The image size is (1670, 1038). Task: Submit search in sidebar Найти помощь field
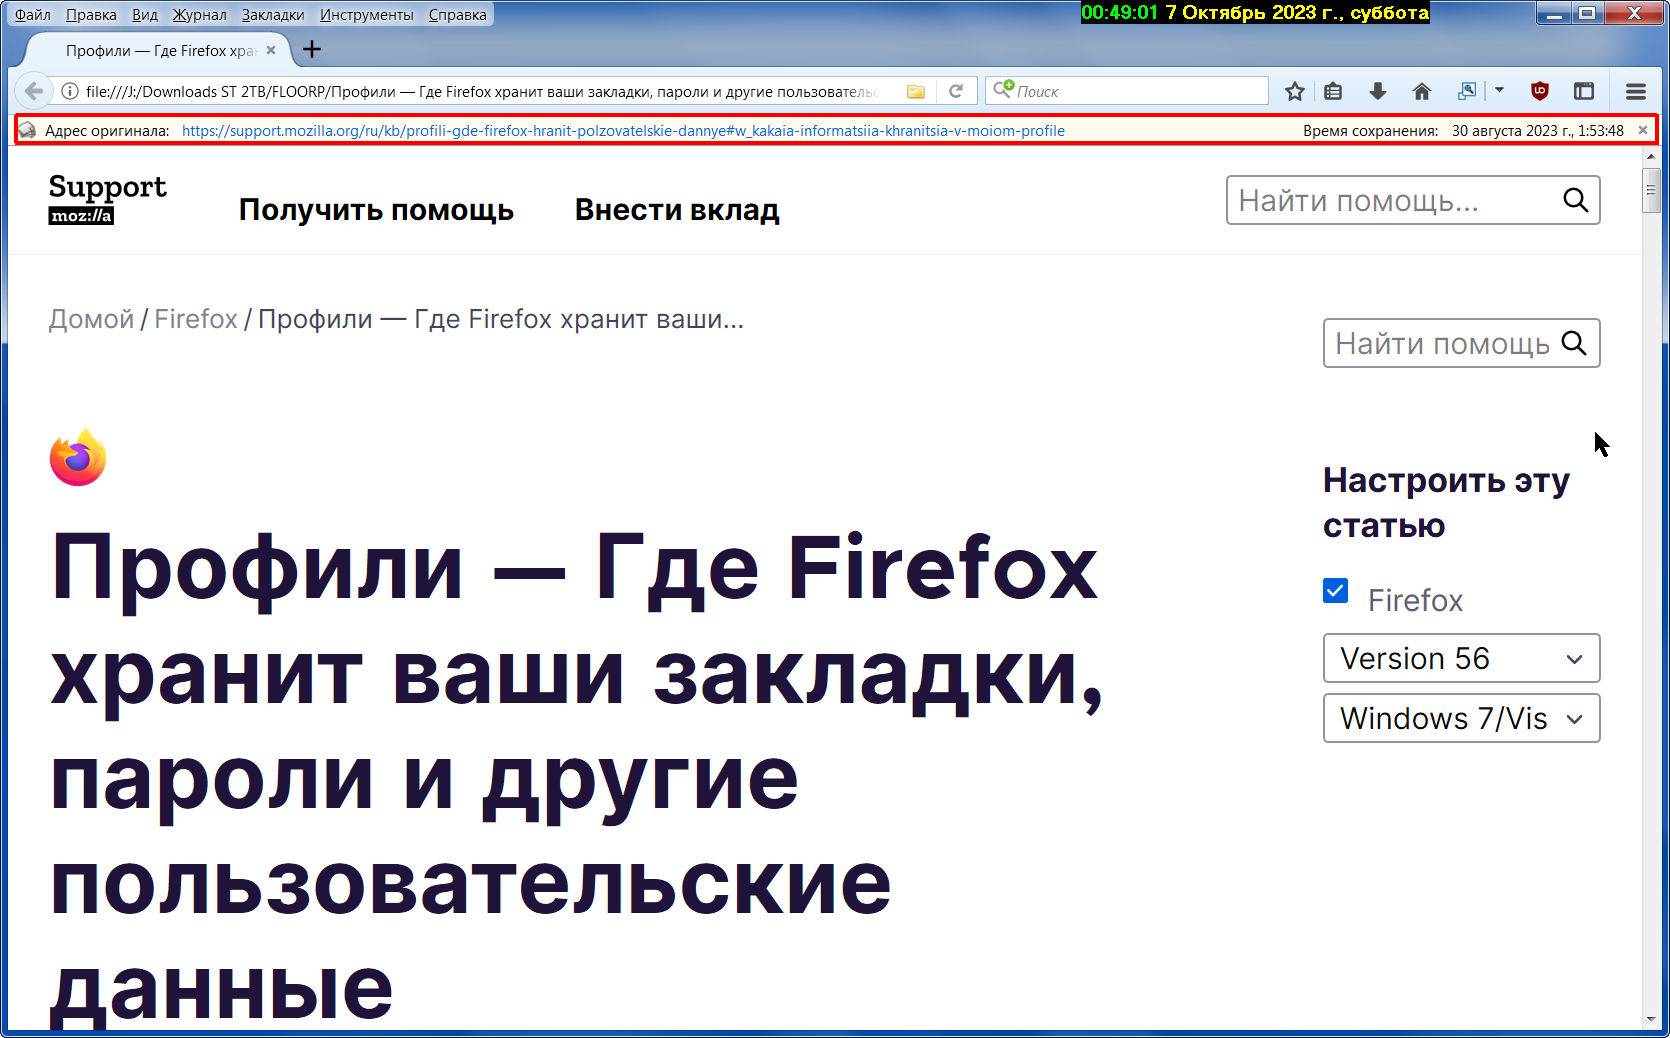pos(1573,343)
